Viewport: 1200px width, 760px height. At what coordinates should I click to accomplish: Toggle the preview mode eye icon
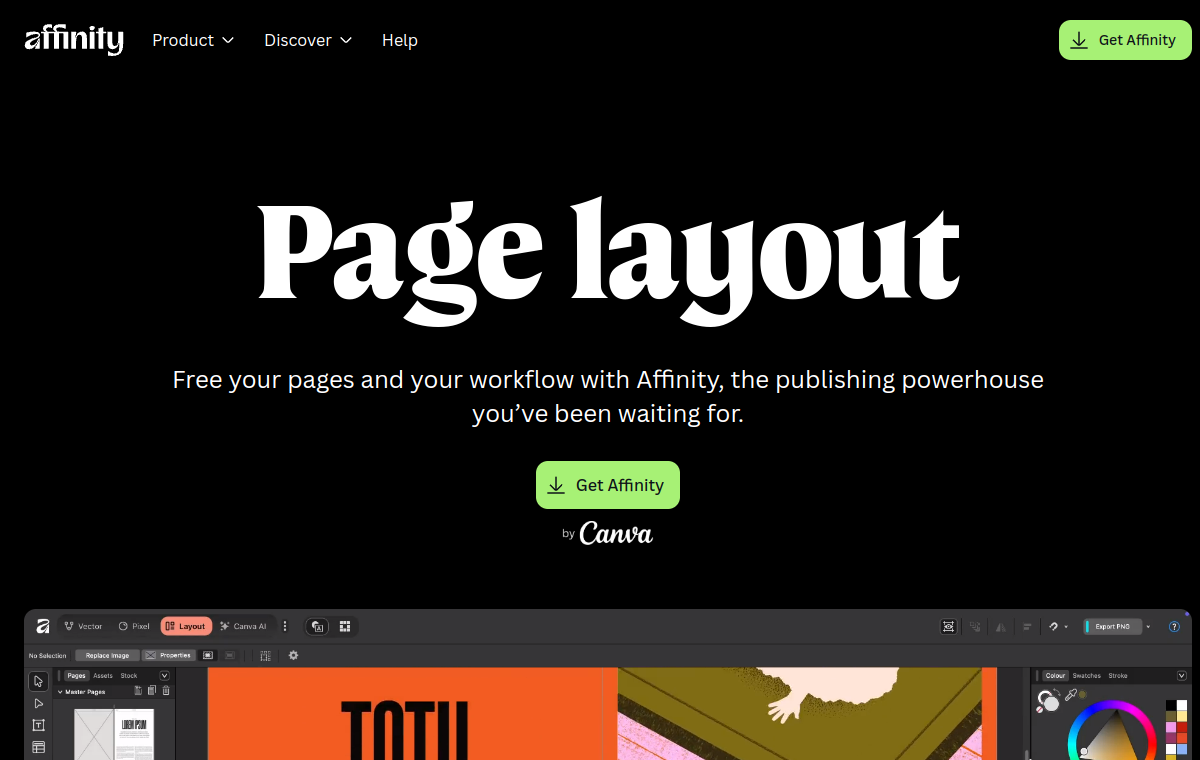point(948,626)
